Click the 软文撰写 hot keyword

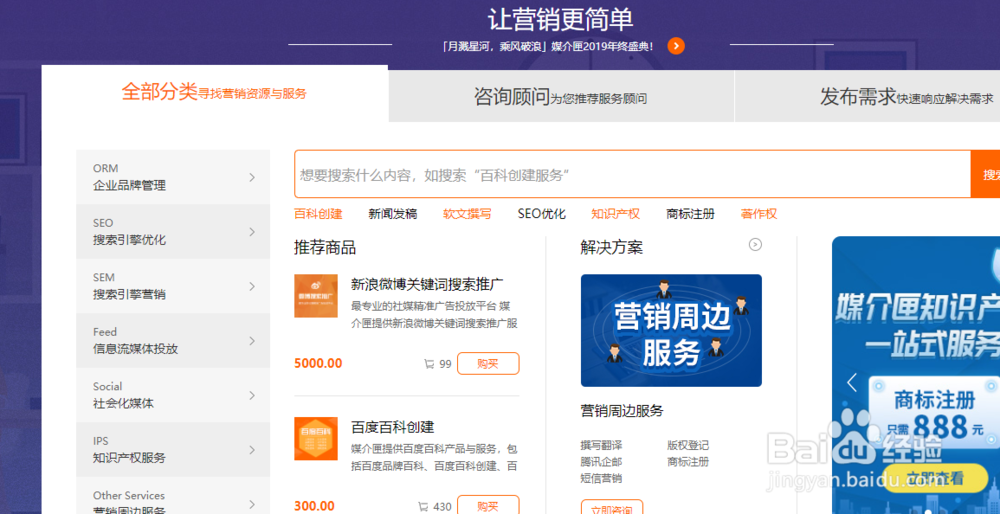(467, 214)
